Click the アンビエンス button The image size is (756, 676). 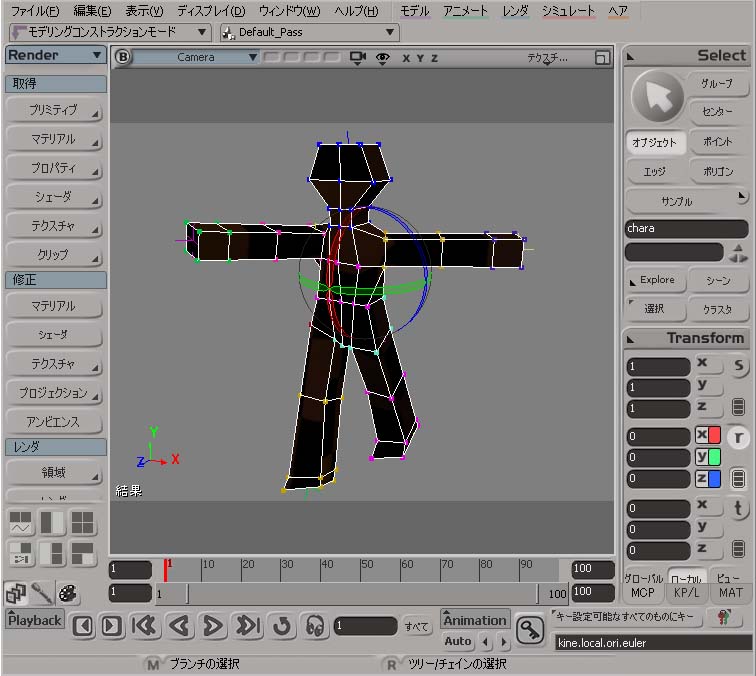(54, 422)
